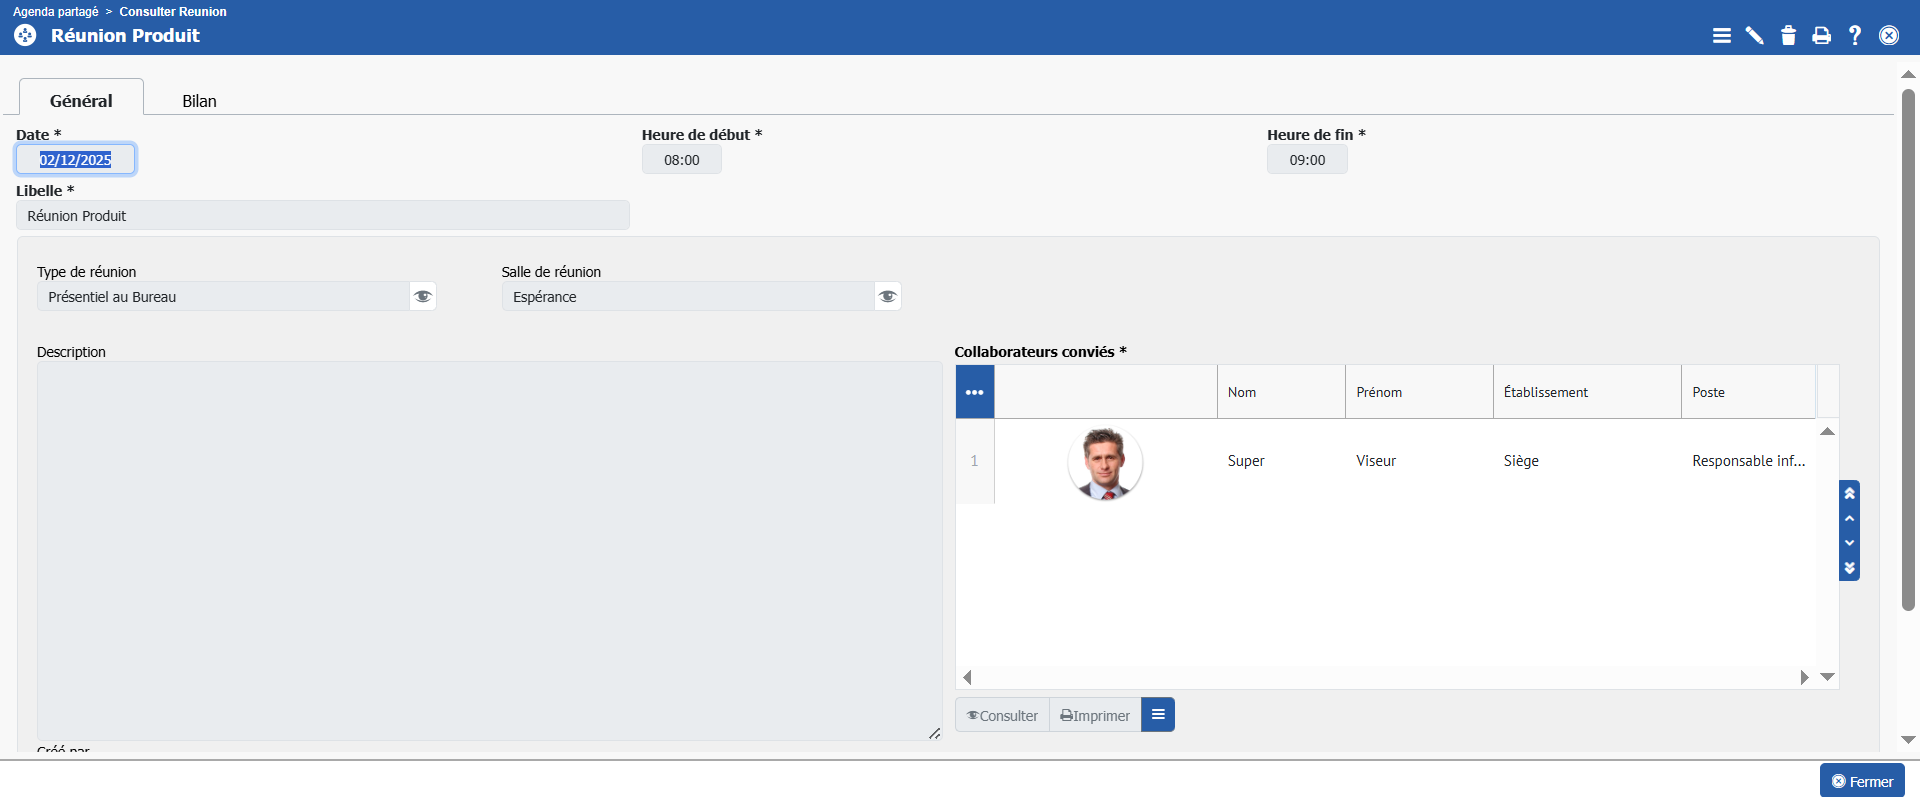Move row down one with single chevron
Screen dimensions: 1920x797
click(1849, 543)
